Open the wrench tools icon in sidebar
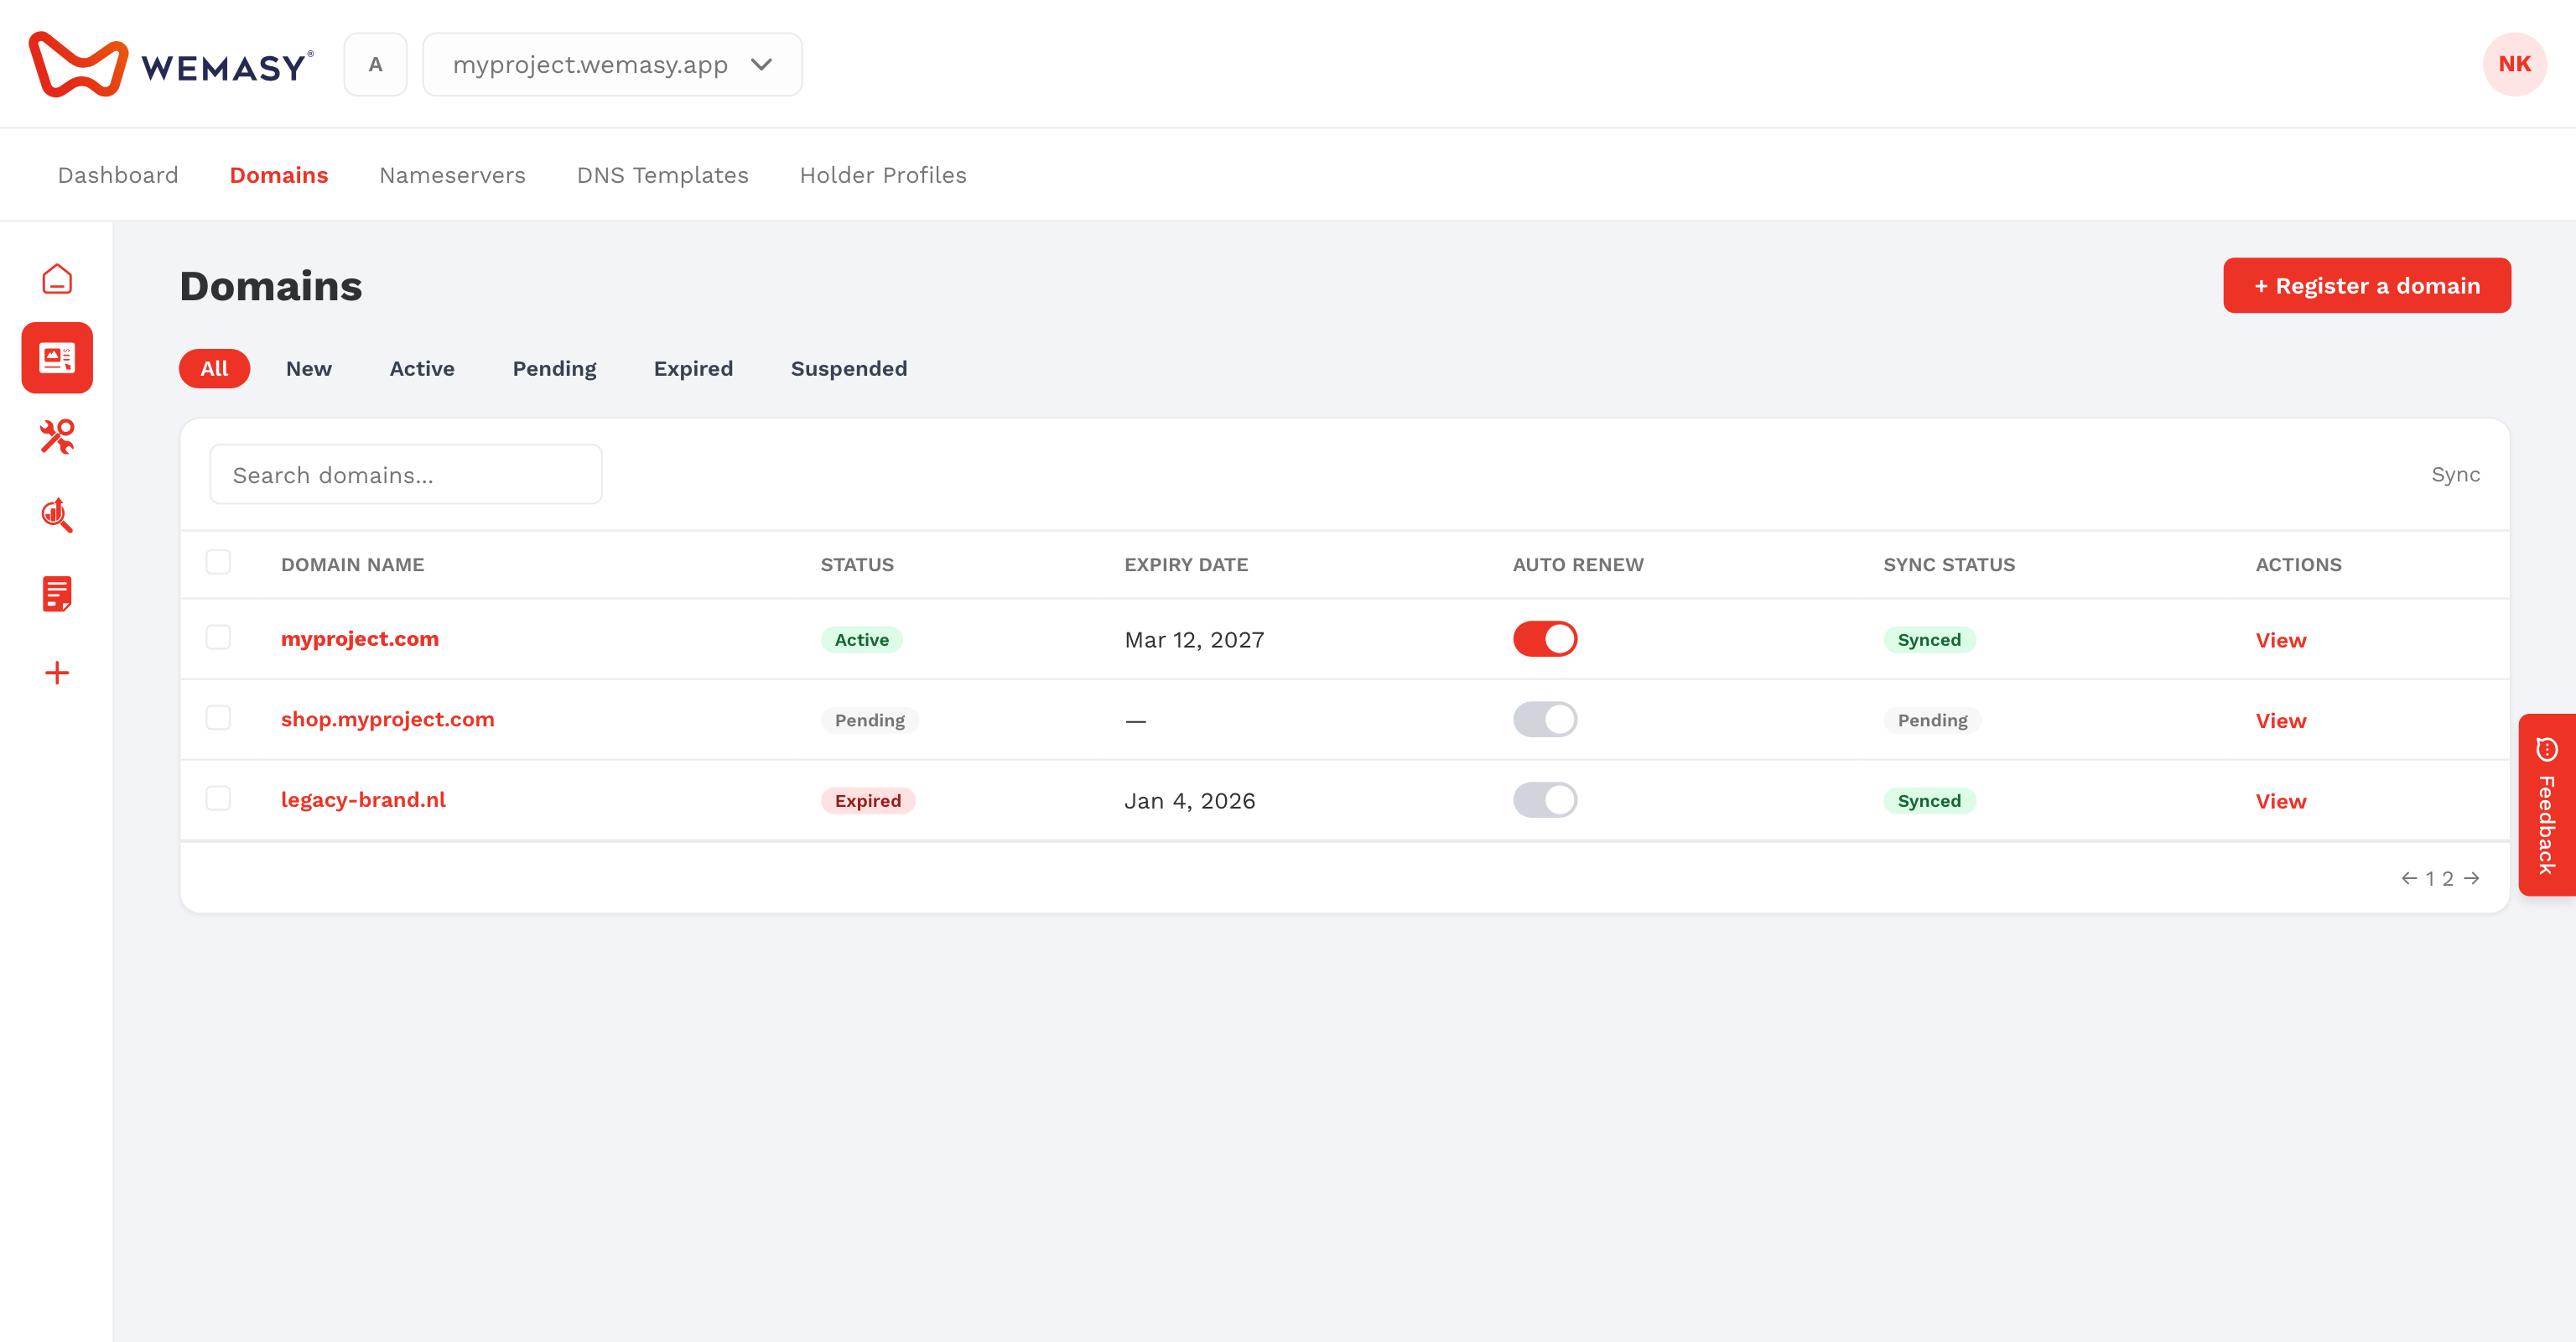 tap(57, 436)
